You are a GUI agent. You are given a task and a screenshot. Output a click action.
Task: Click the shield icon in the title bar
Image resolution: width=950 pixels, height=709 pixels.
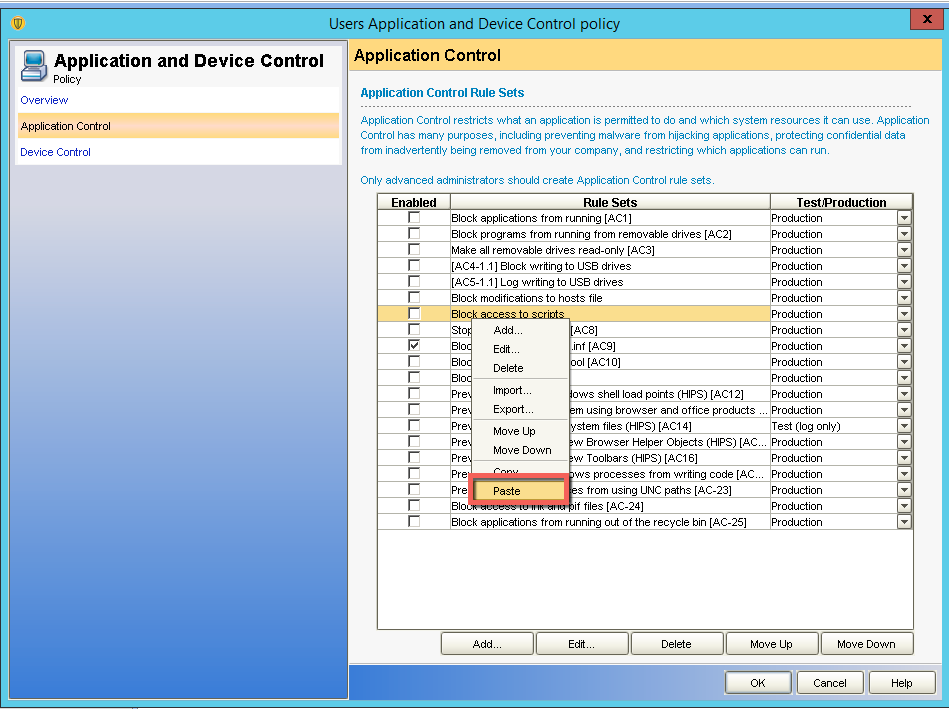pos(18,23)
